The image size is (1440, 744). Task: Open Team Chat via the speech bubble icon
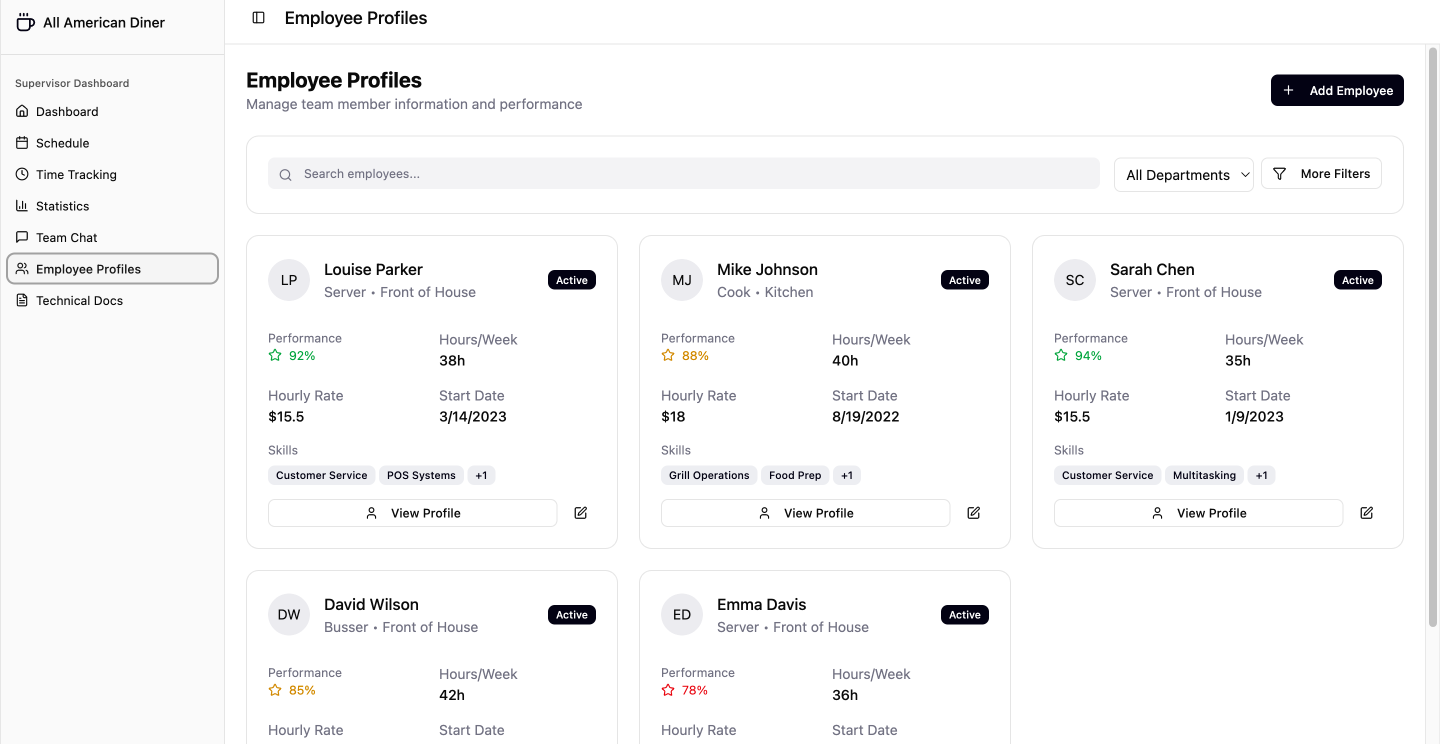21,237
